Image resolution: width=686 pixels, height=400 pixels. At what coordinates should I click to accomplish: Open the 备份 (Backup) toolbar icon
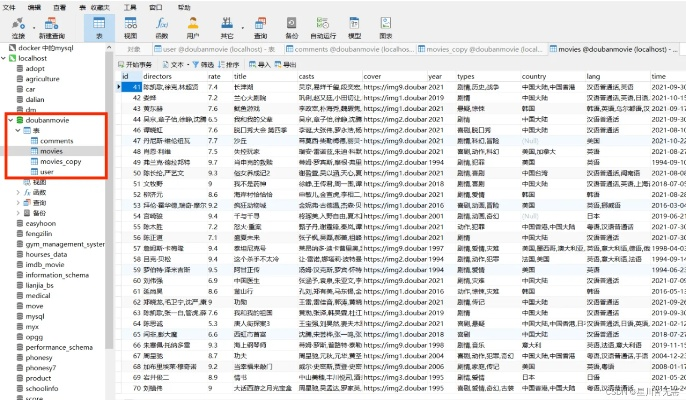click(x=290, y=24)
